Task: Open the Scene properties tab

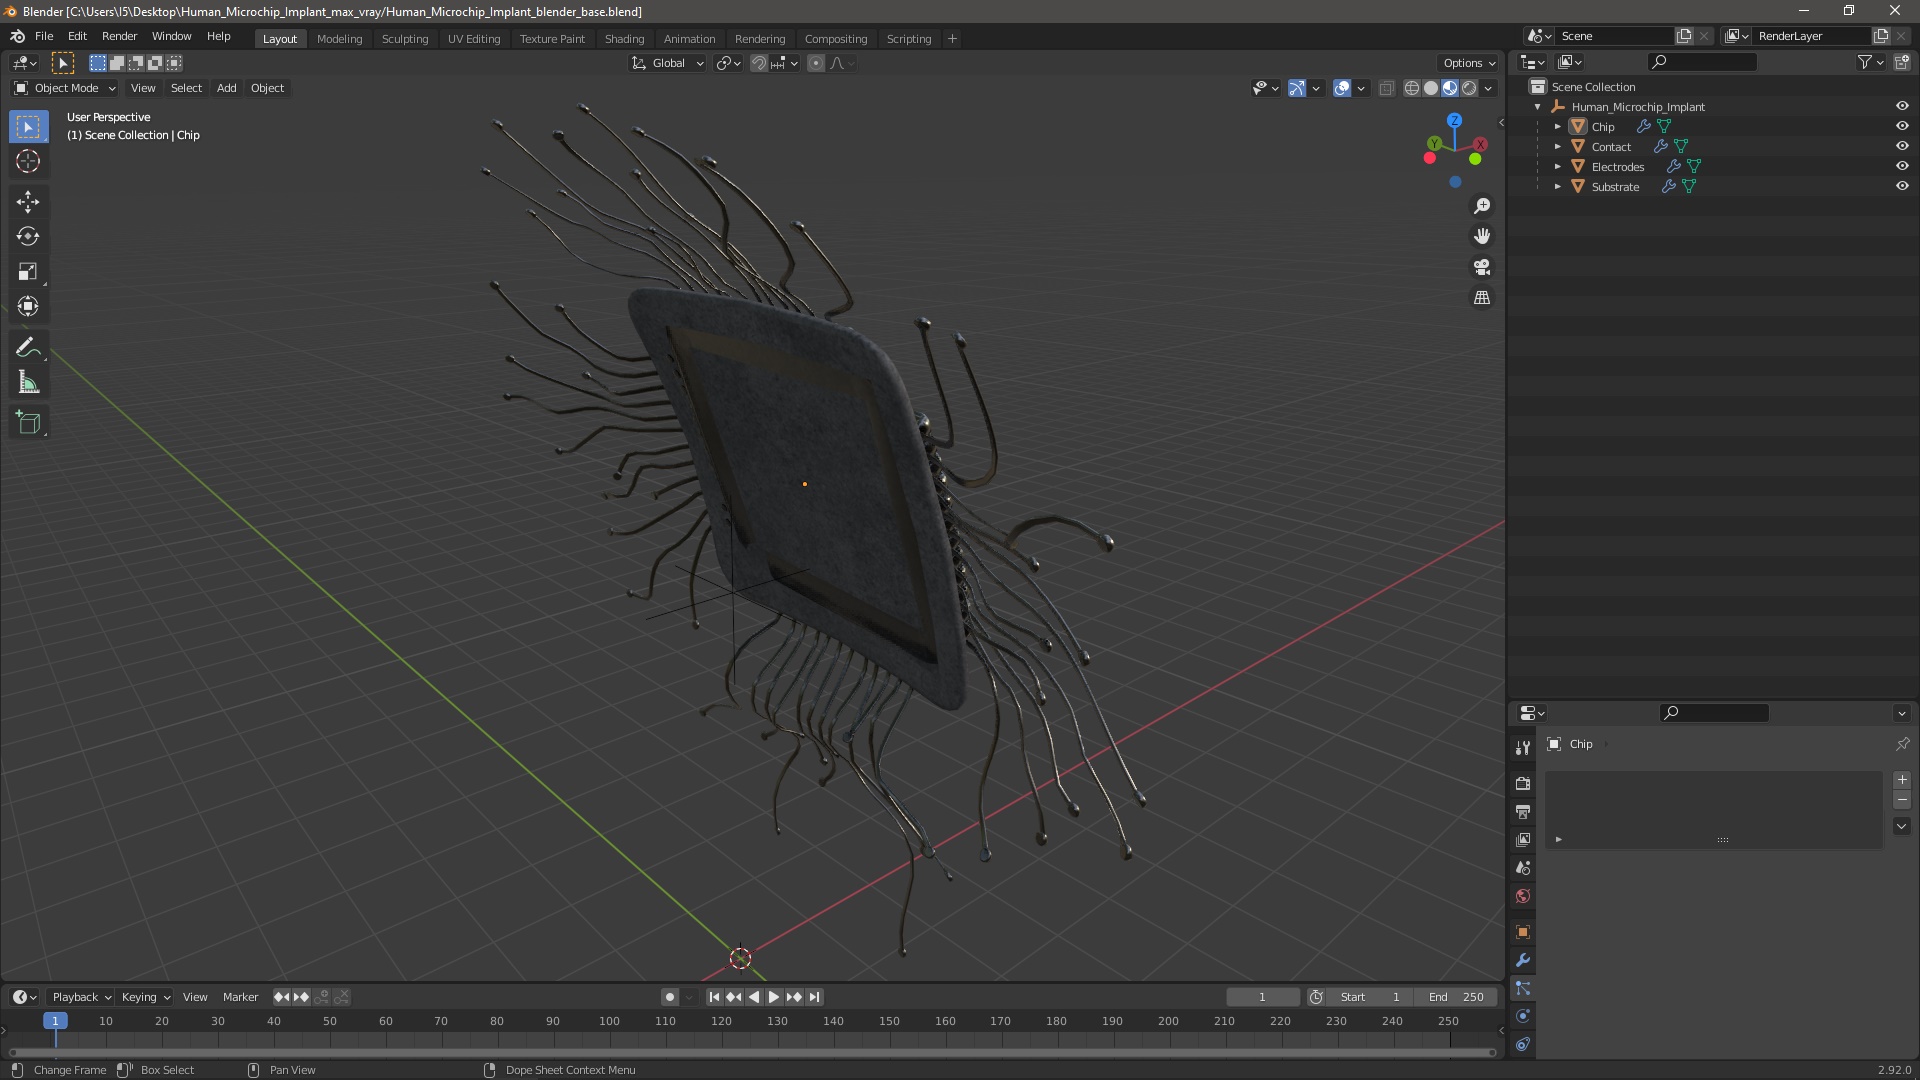Action: (1523, 868)
